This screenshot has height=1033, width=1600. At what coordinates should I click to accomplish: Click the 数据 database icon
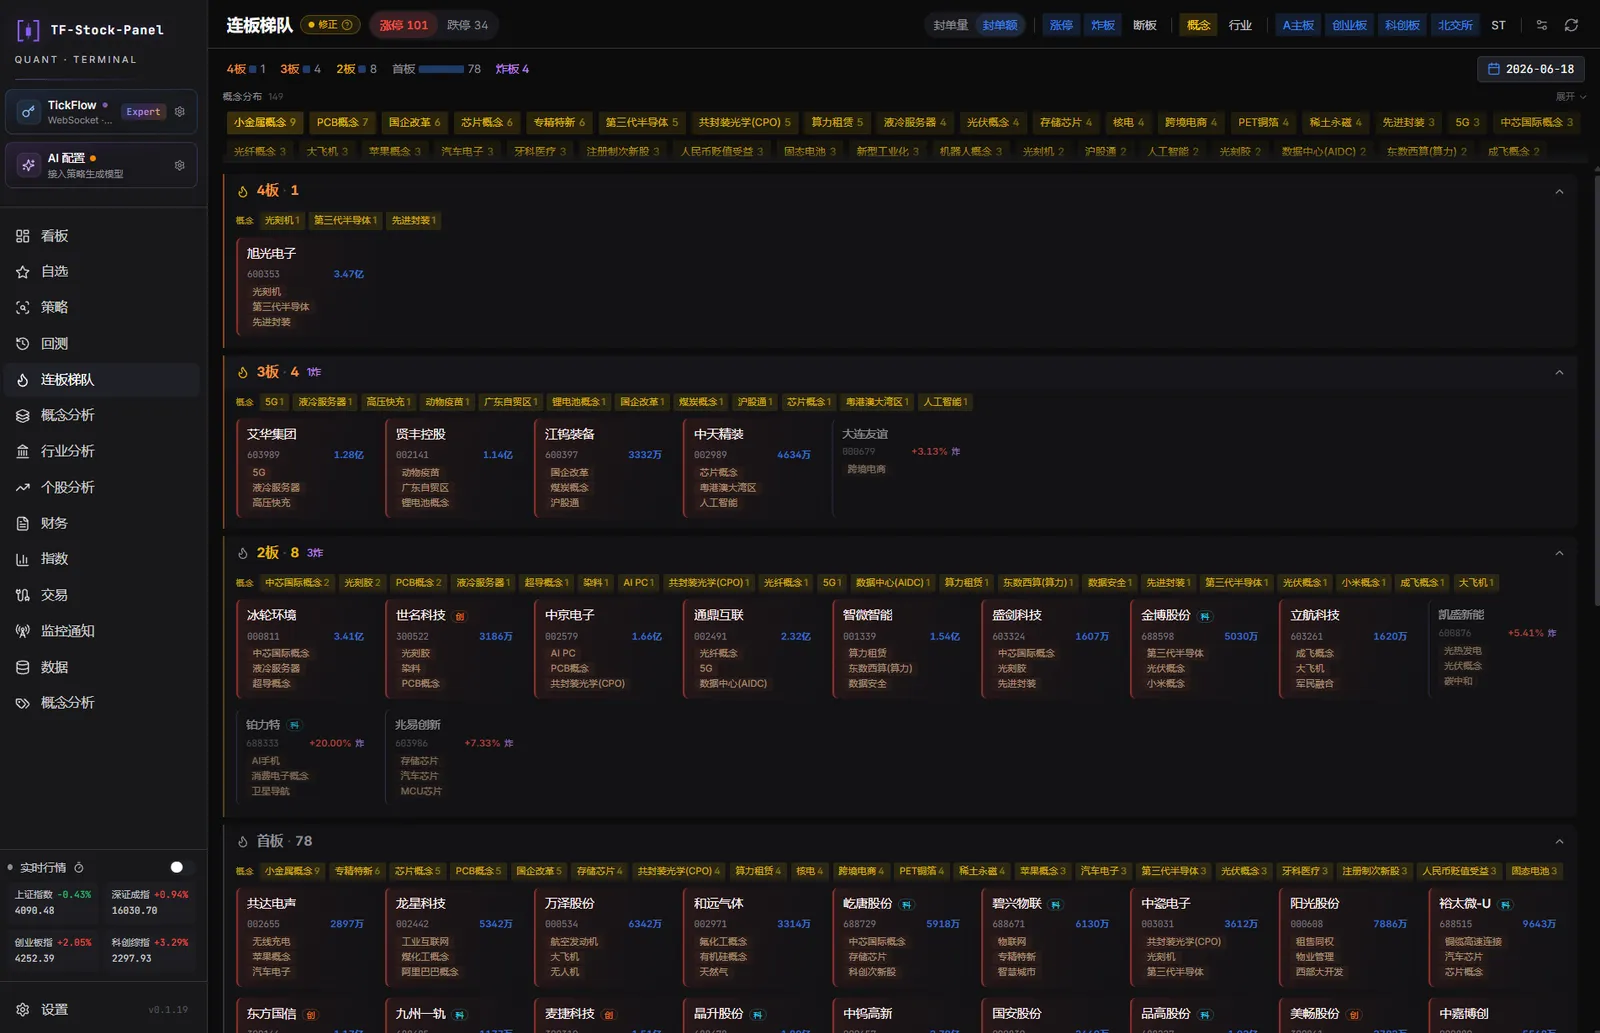pyautogui.click(x=23, y=667)
